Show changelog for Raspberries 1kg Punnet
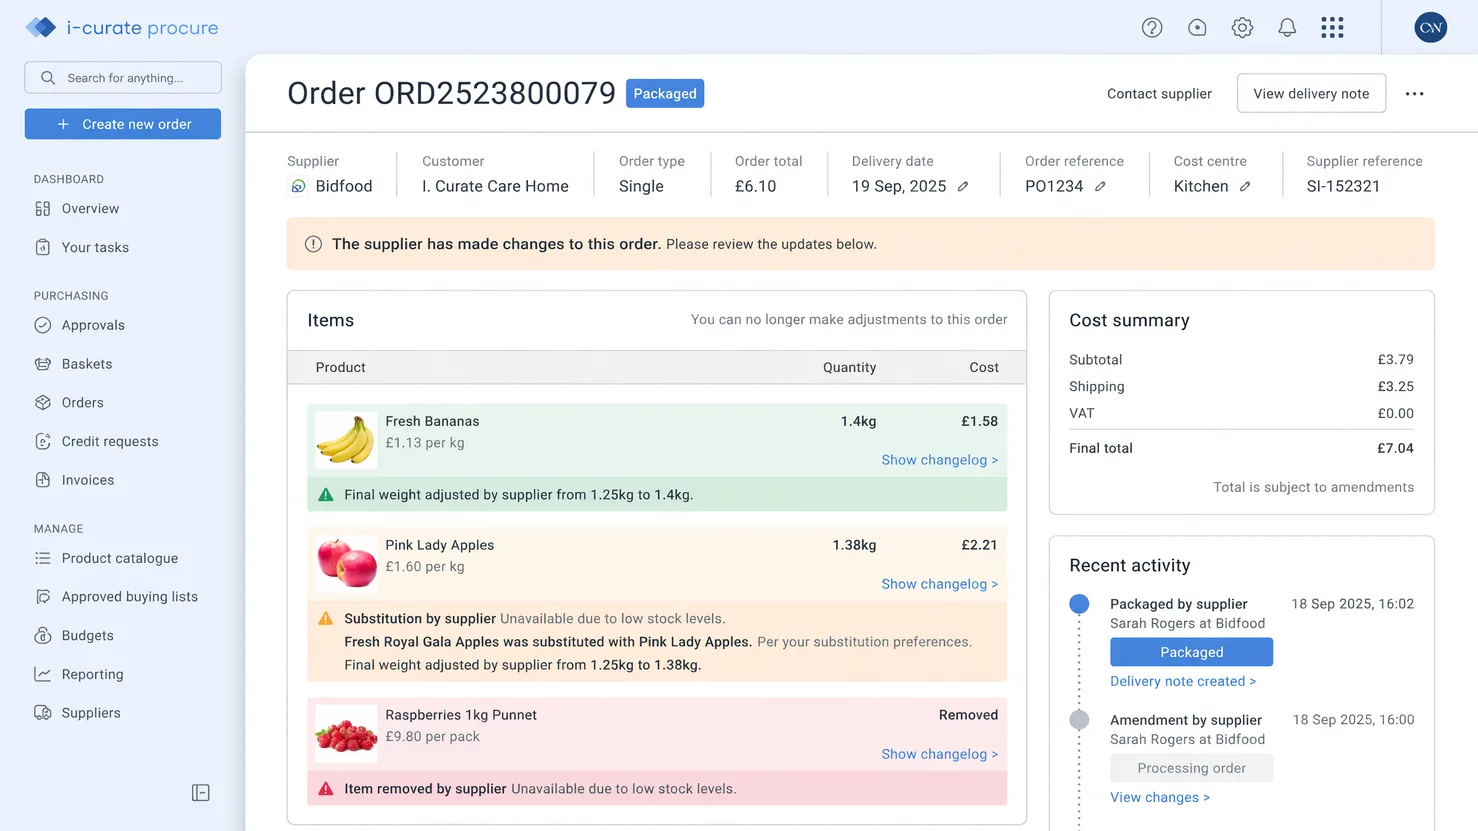 [940, 754]
